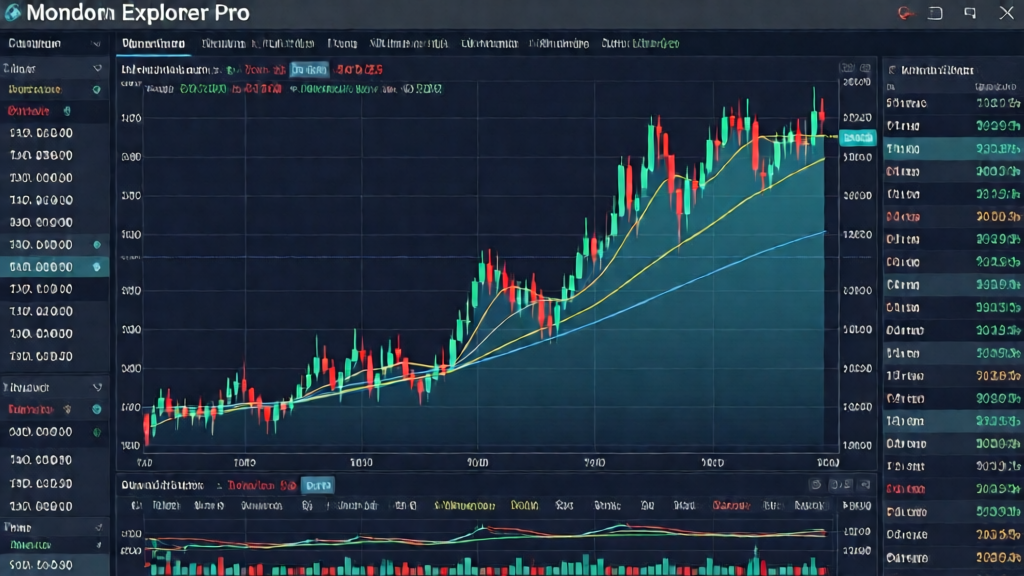Toggle the green dot beside the red label in the lower sidebar section
This screenshot has width=1024, height=576.
click(x=97, y=409)
